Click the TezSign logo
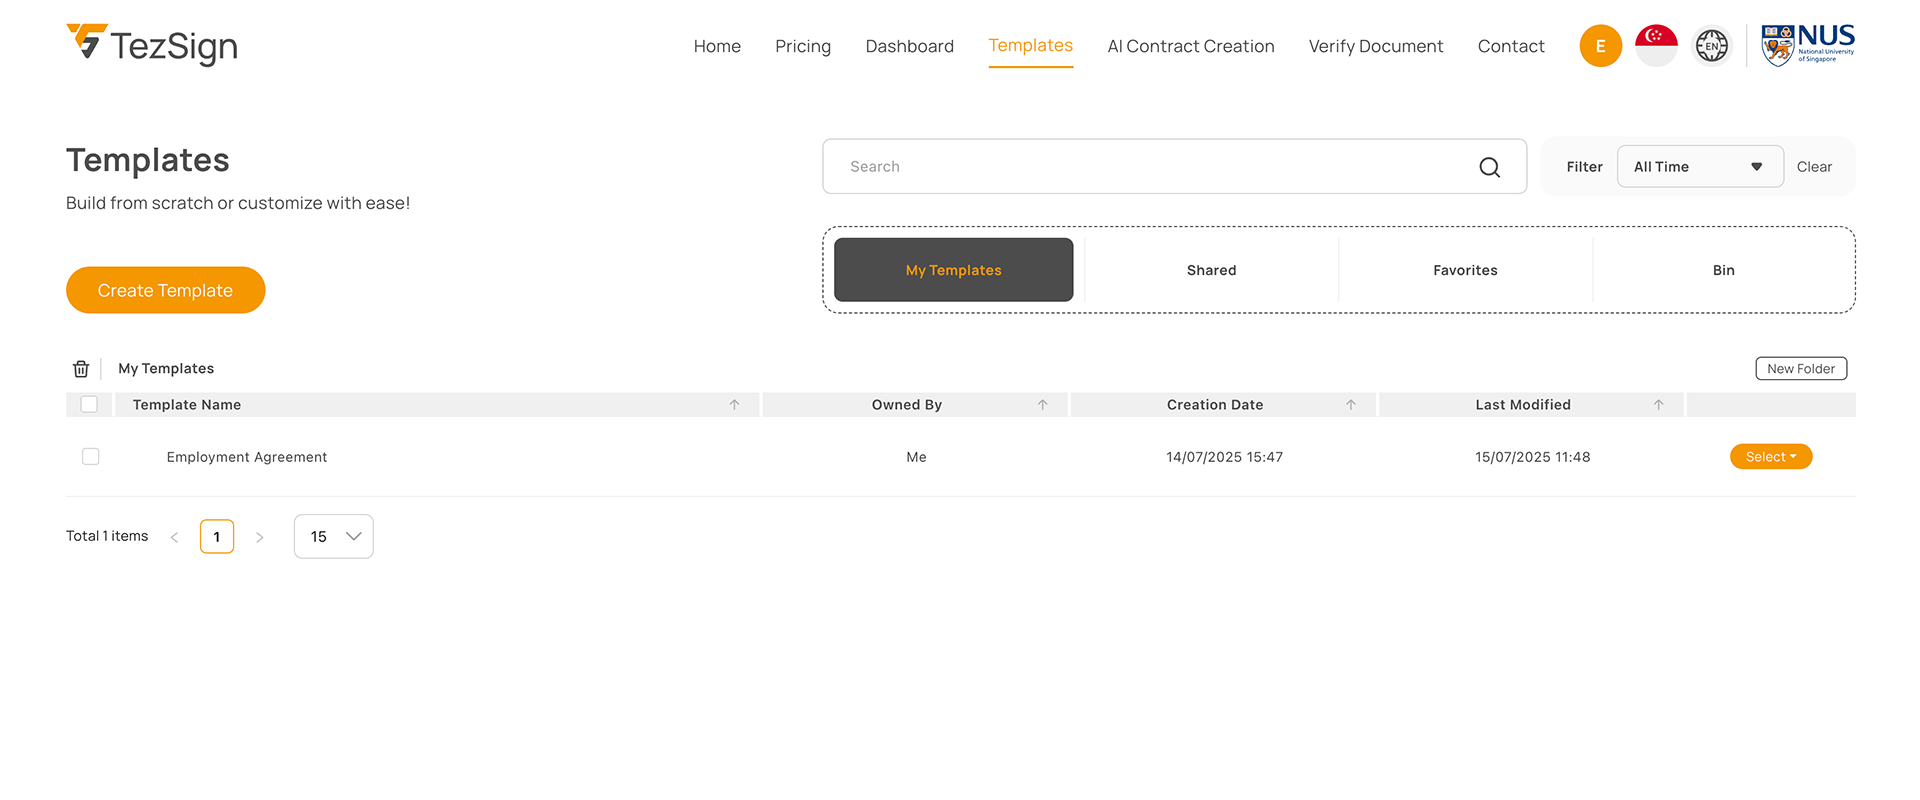Viewport: 1920px width, 800px height. click(x=152, y=45)
